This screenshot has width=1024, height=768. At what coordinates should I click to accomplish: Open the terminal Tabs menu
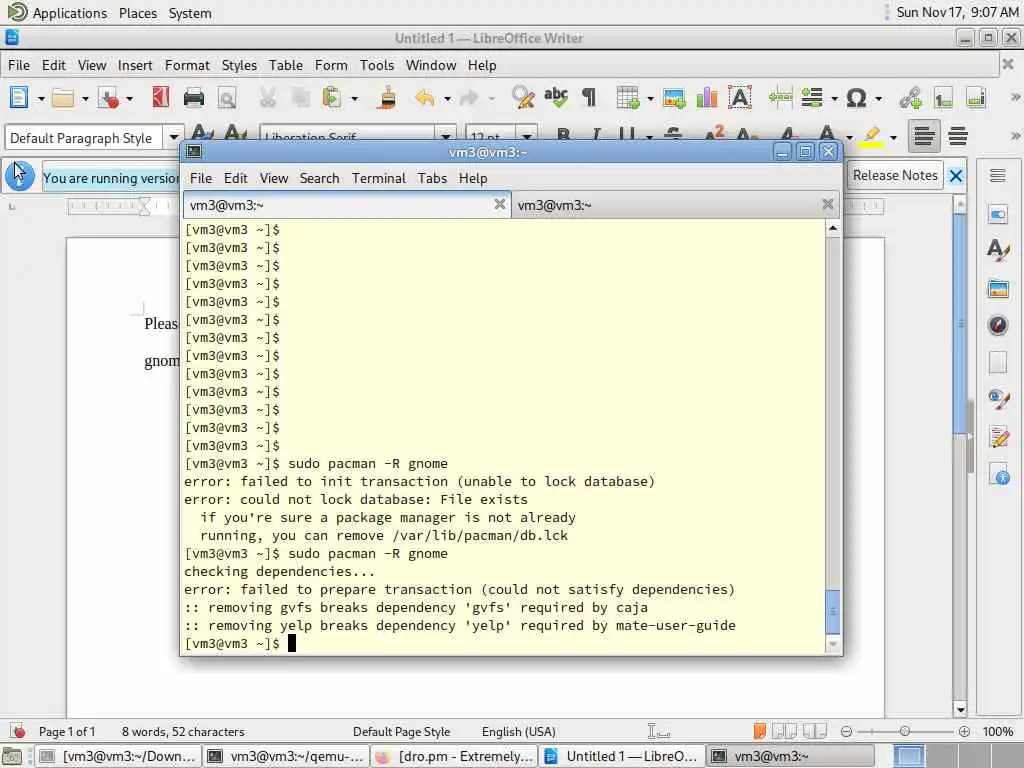click(x=432, y=178)
